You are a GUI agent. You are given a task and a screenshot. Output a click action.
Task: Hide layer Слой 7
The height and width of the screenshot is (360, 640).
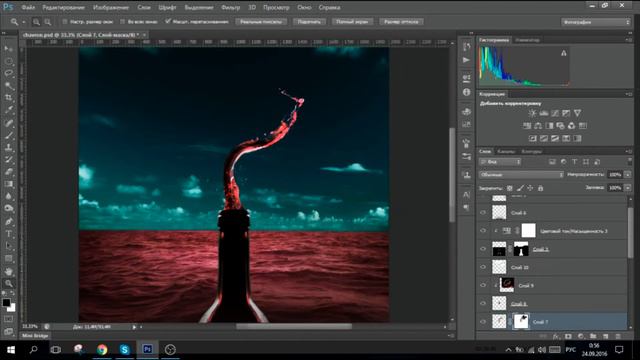click(x=483, y=322)
